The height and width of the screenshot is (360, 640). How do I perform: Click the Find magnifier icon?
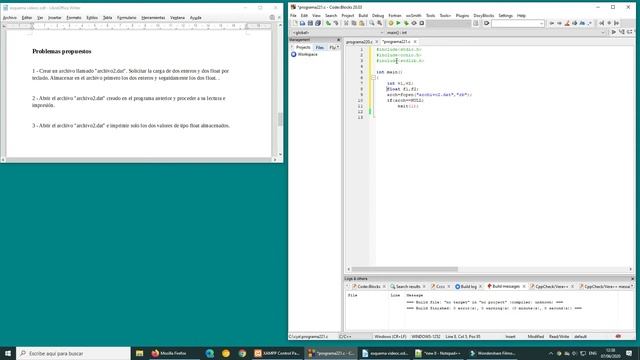(372, 23)
